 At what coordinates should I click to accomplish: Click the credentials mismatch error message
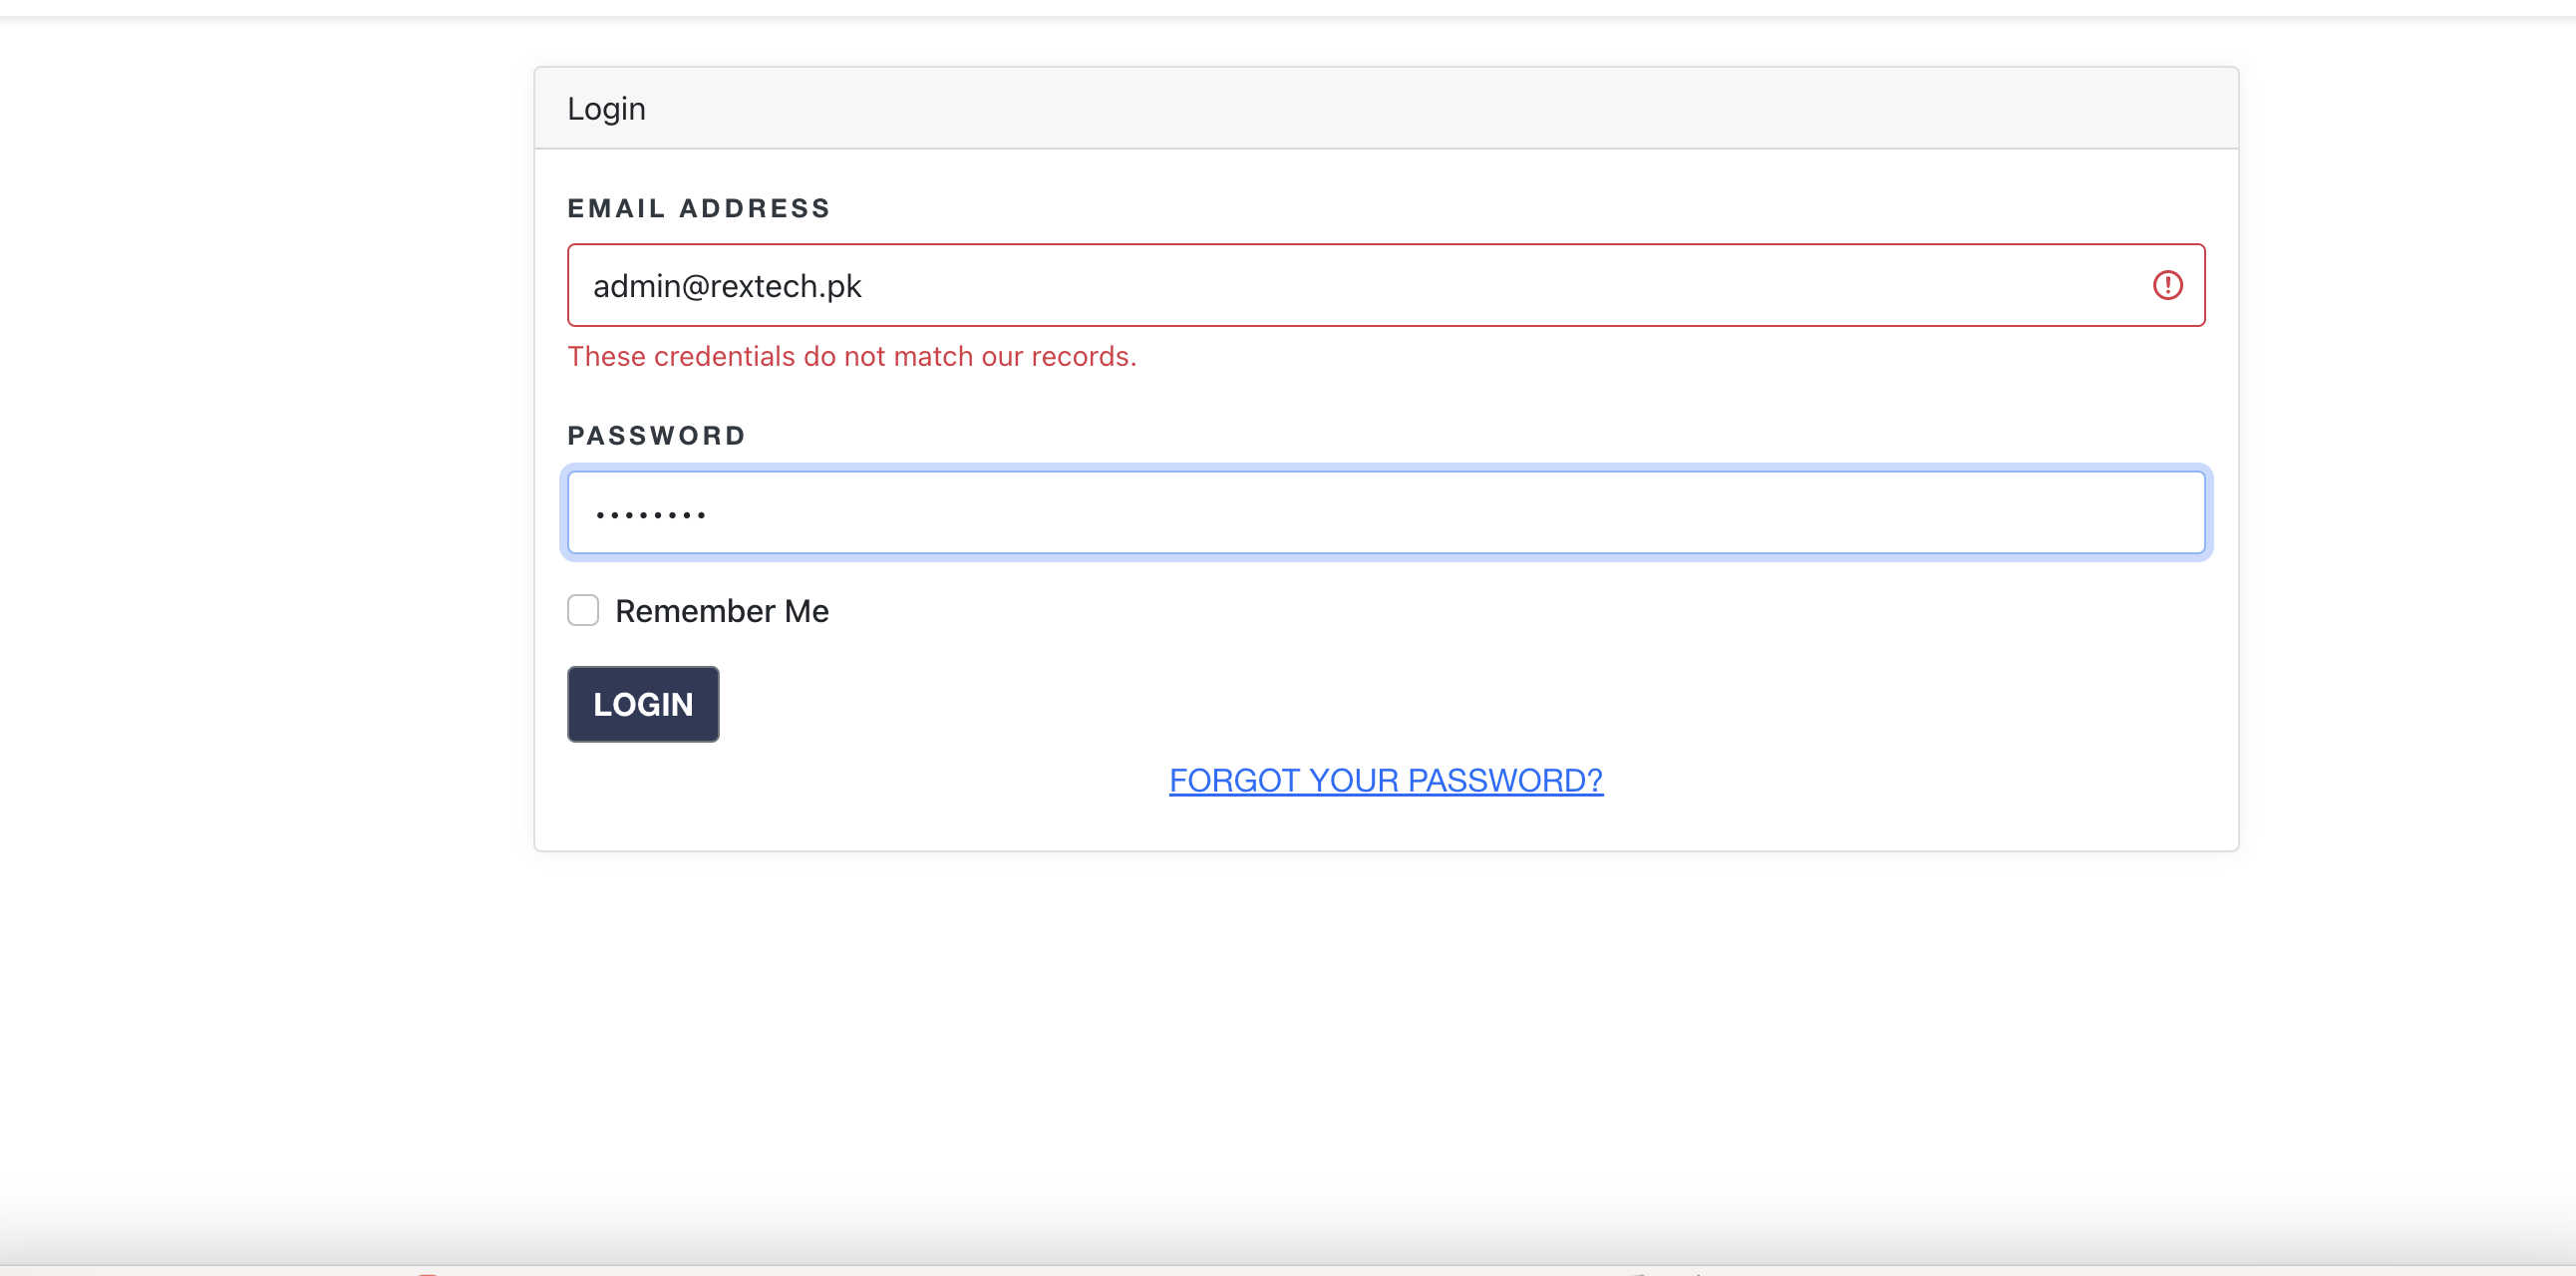click(851, 357)
